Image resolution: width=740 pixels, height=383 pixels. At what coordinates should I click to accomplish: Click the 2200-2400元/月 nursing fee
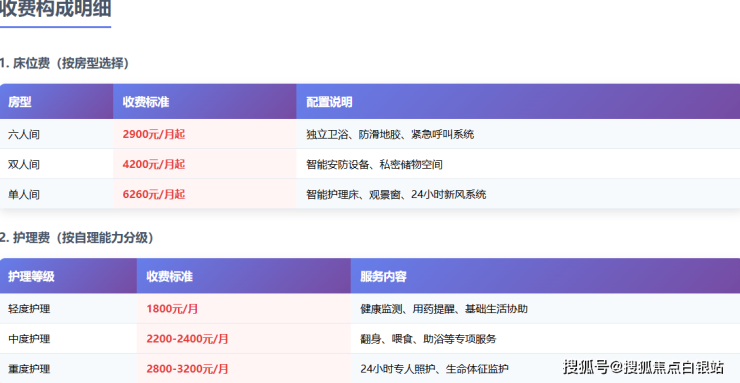coord(187,339)
